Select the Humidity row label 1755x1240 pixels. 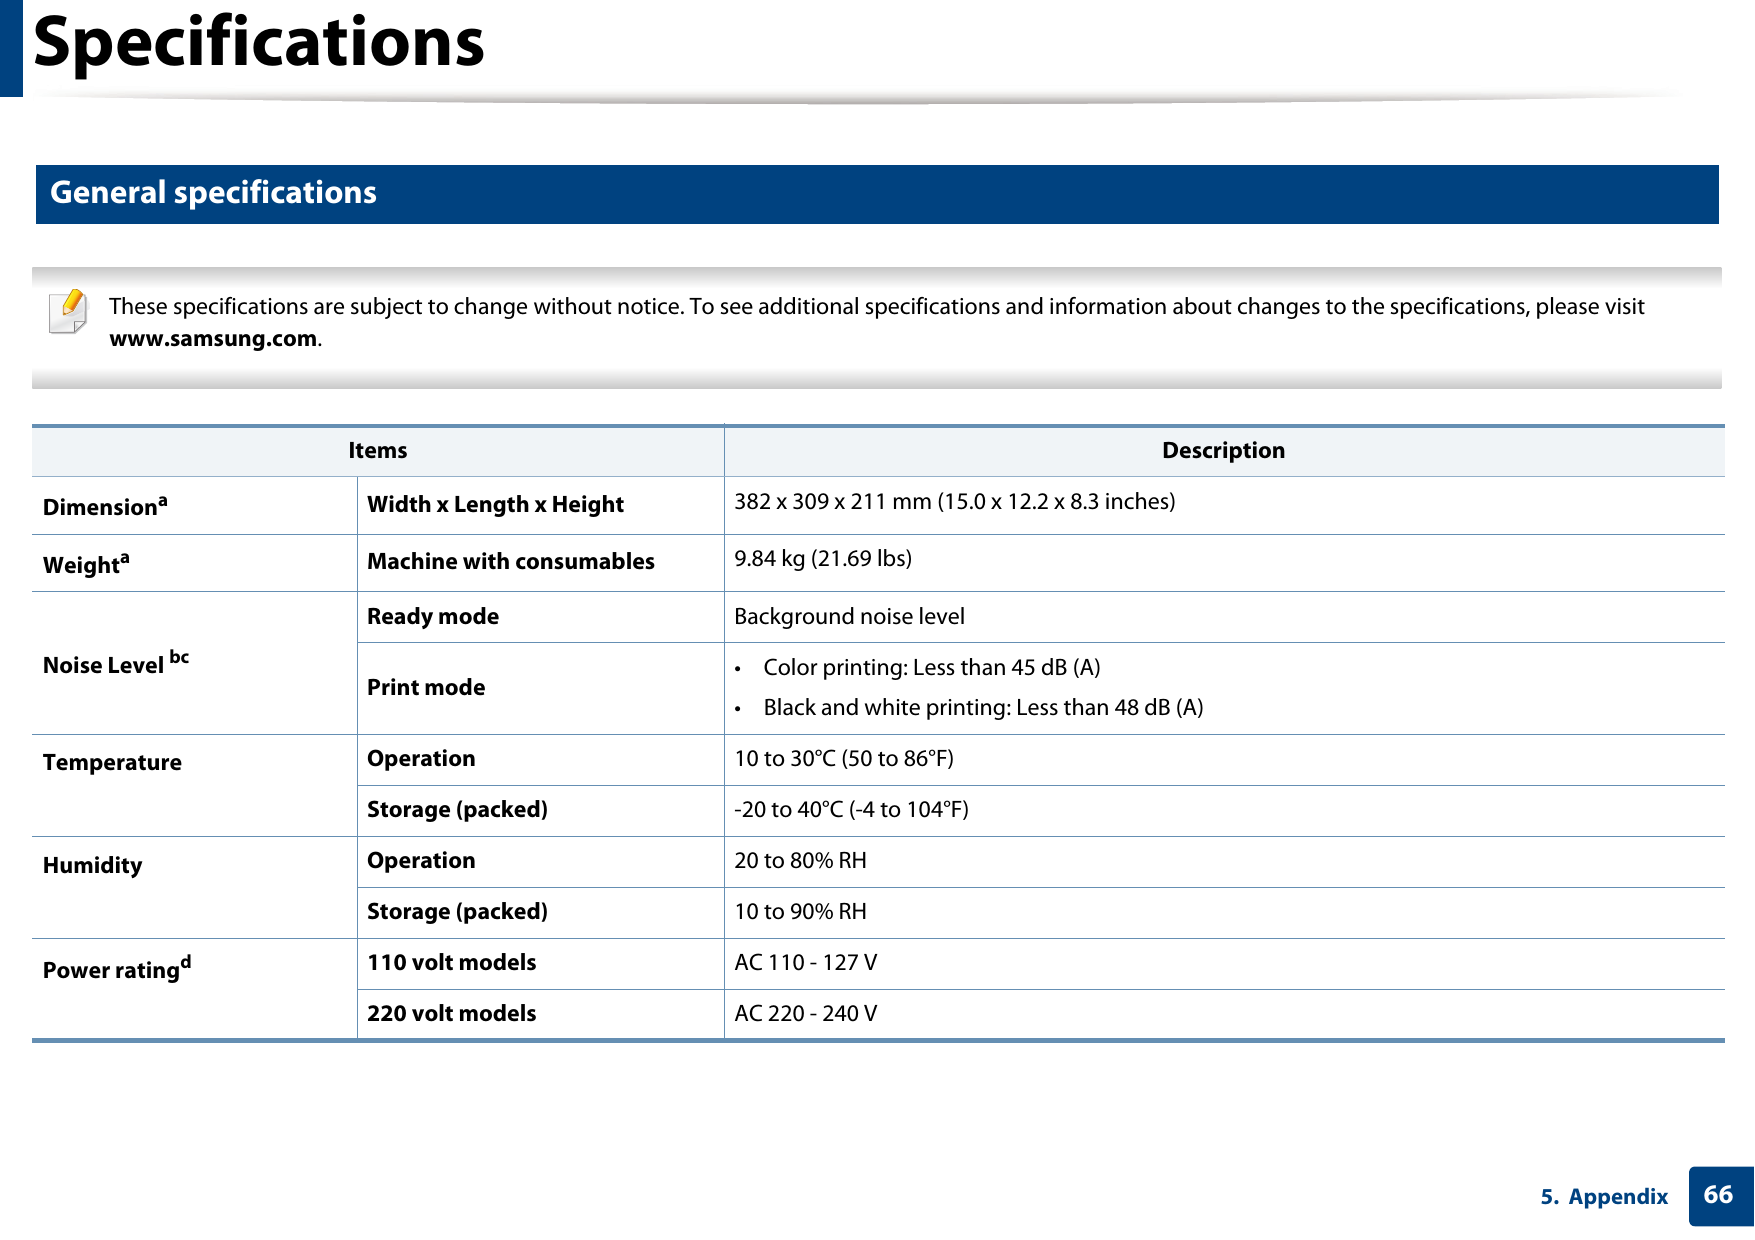pos(92,866)
